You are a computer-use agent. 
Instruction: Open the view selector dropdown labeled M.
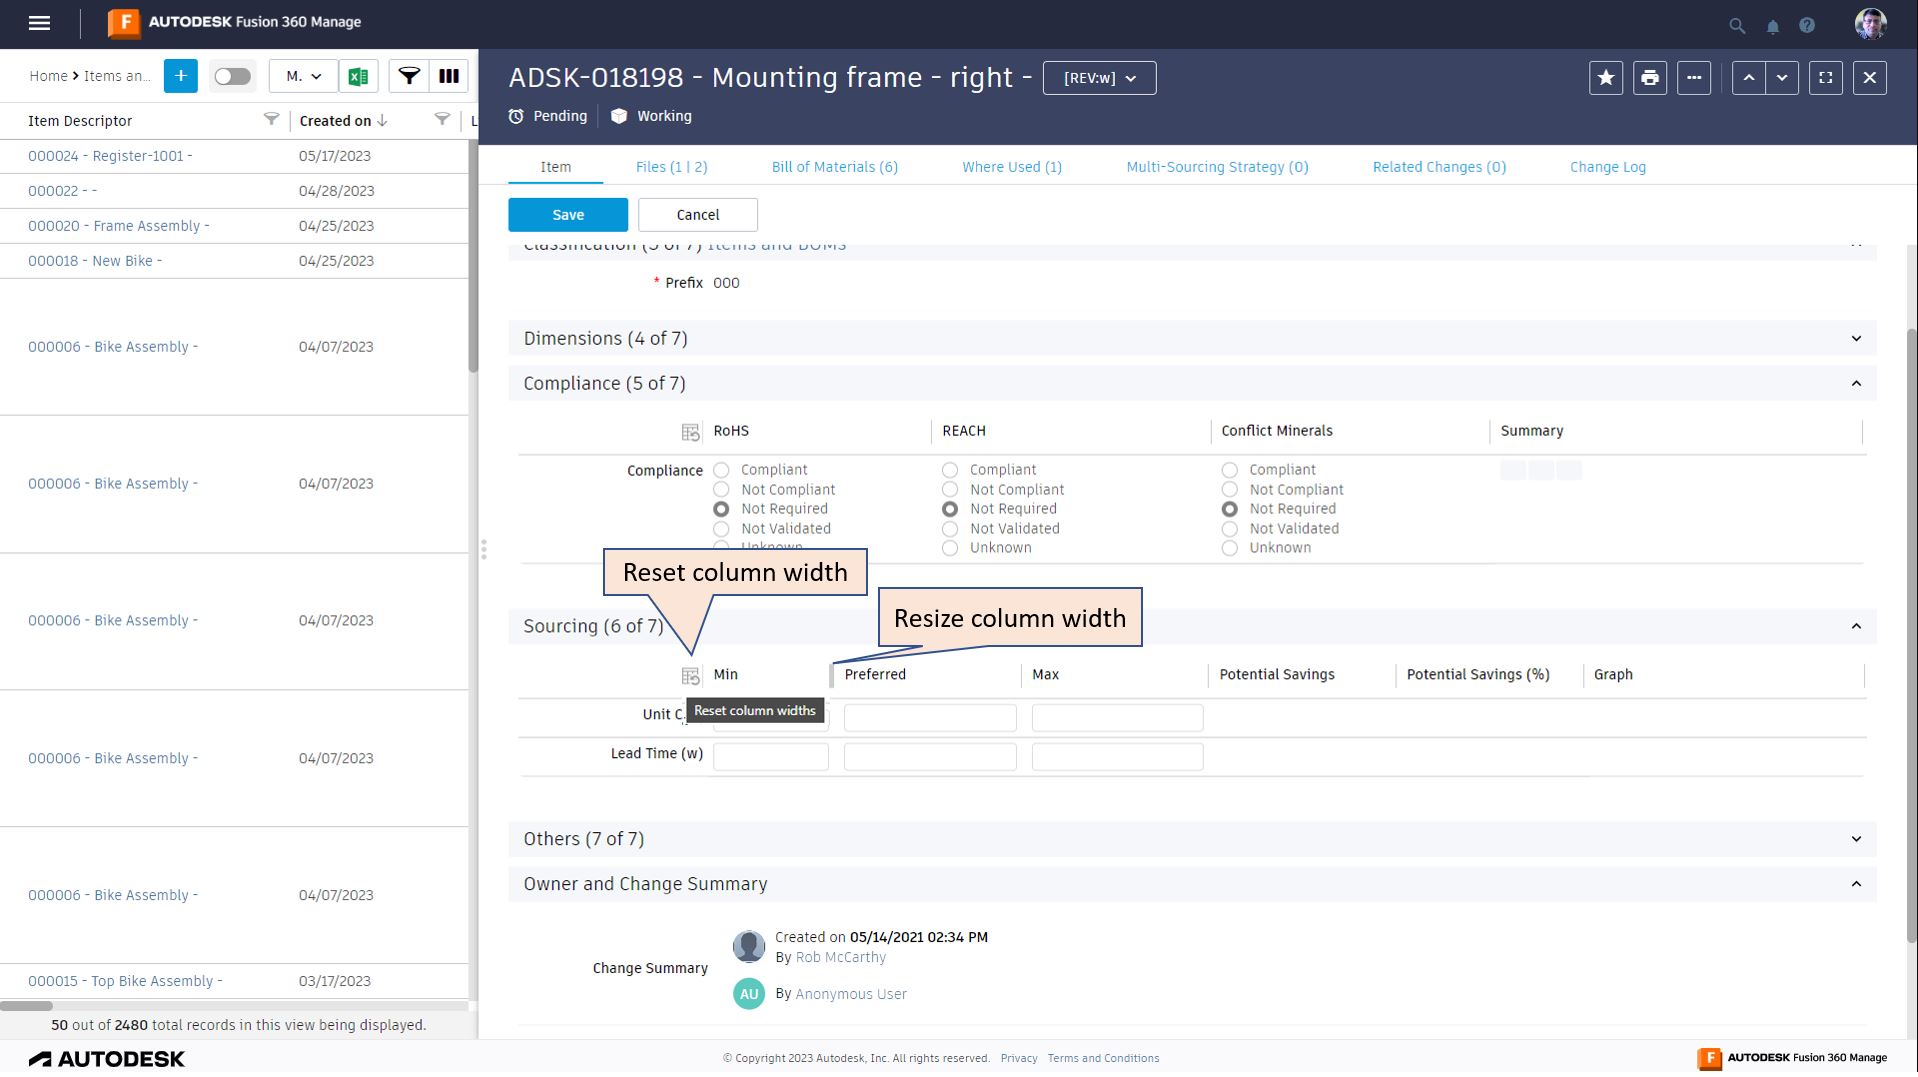(x=303, y=76)
